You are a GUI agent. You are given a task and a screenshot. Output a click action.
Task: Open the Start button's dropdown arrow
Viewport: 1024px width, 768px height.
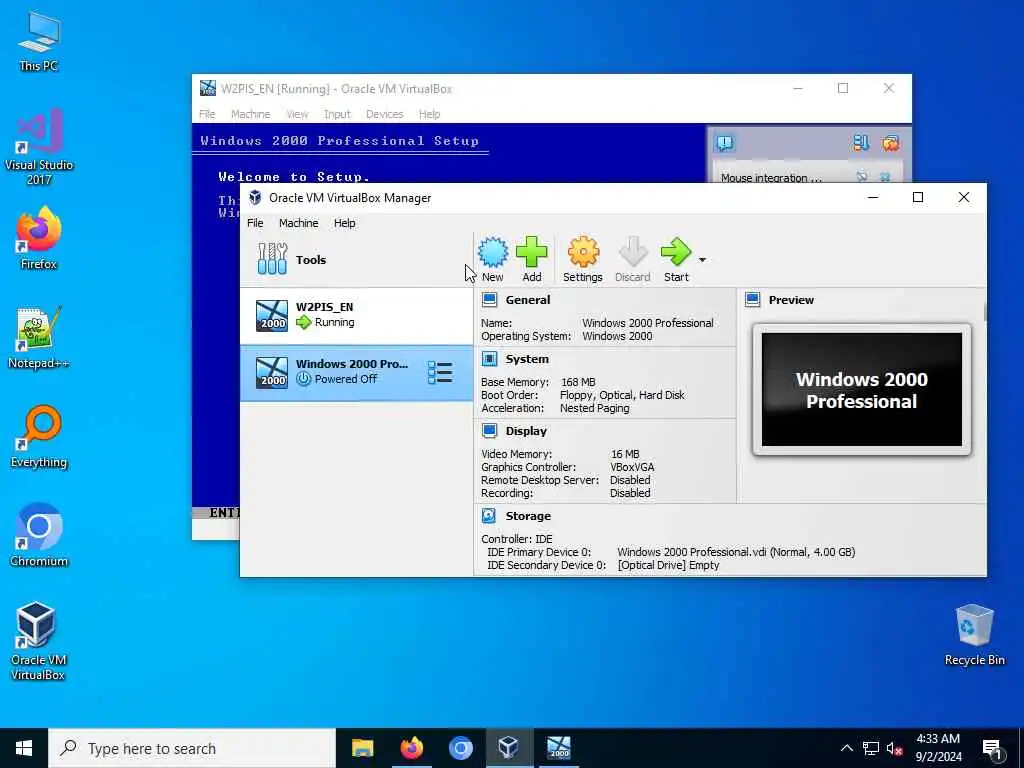pos(702,260)
